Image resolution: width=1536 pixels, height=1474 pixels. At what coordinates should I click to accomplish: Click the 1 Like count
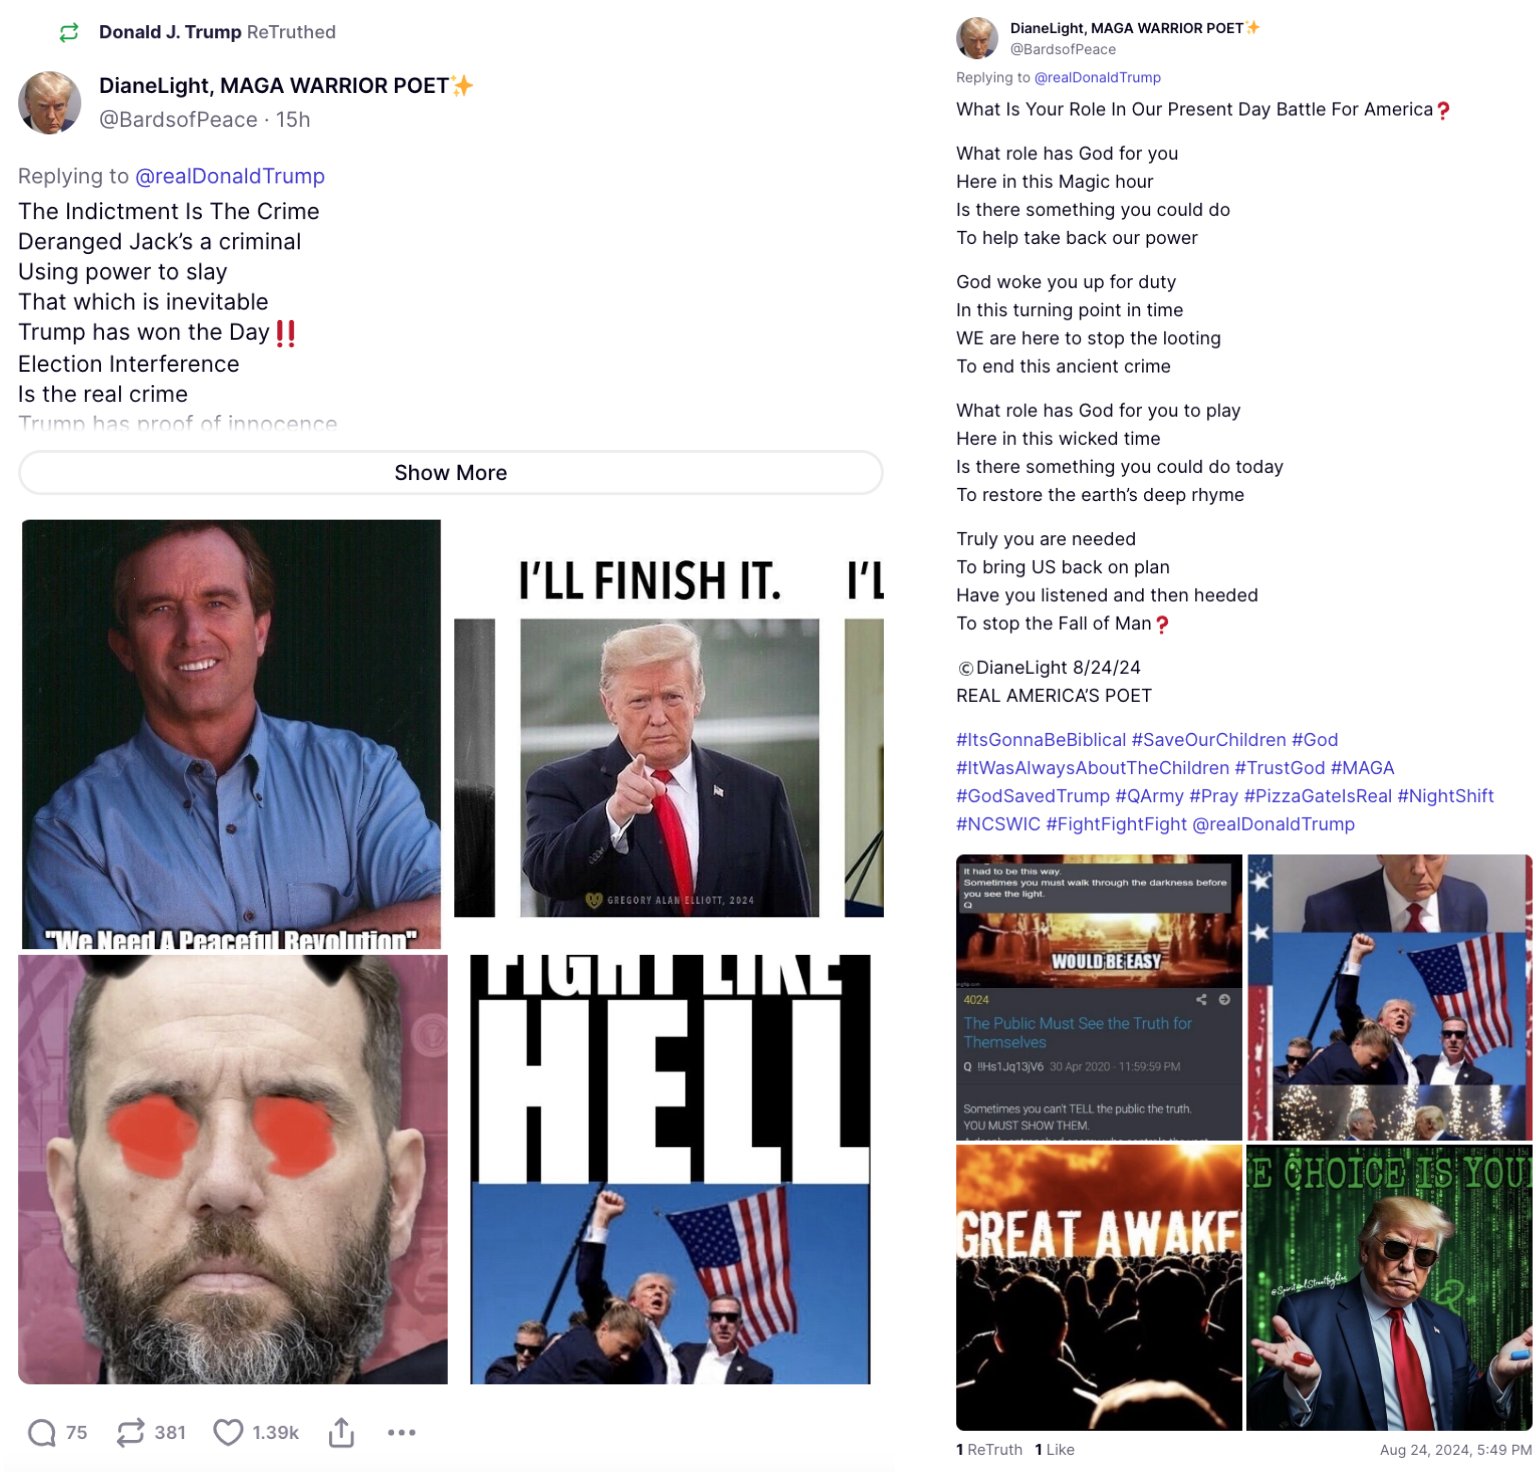coord(1055,1450)
